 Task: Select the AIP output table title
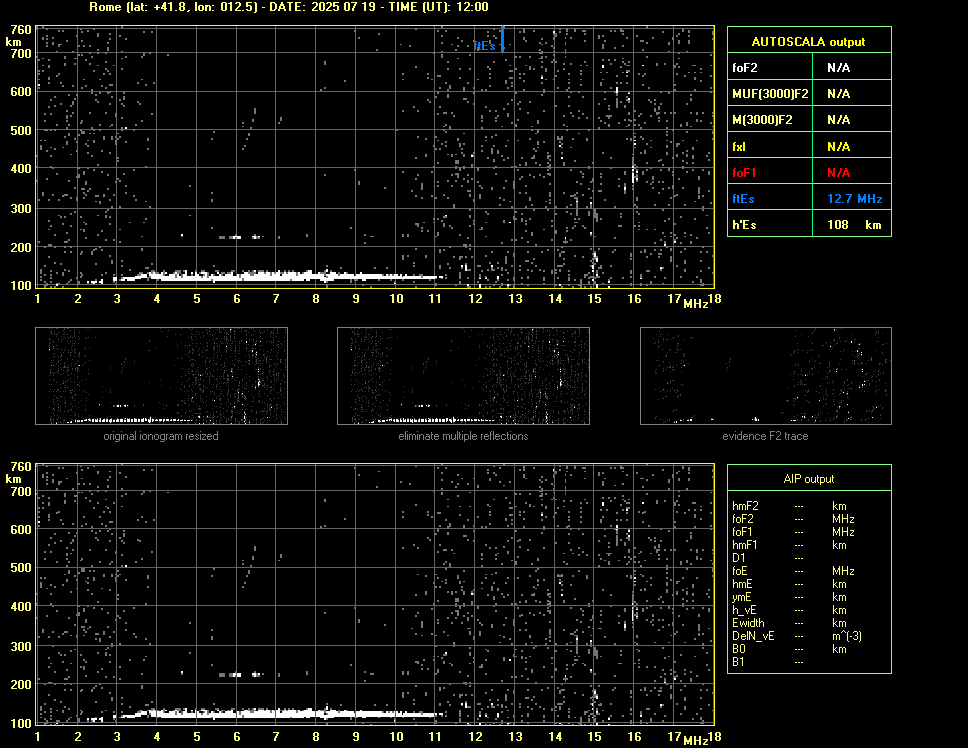[x=809, y=479]
